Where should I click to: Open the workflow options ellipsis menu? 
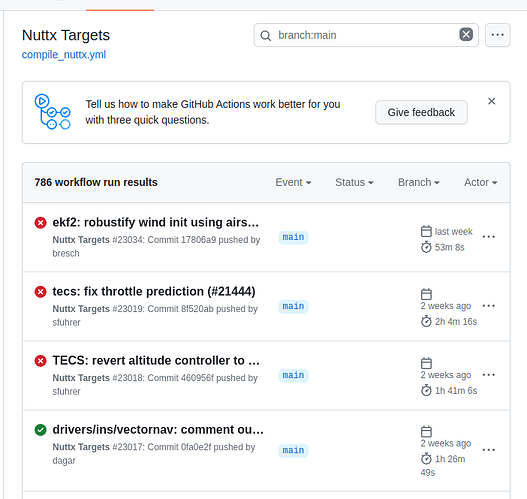tap(497, 35)
